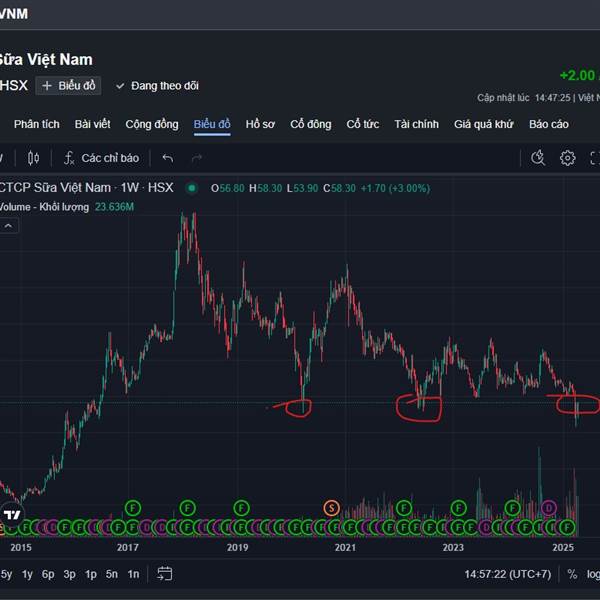Image resolution: width=600 pixels, height=600 pixels.
Task: Open the Tài chính tab
Action: 416,124
